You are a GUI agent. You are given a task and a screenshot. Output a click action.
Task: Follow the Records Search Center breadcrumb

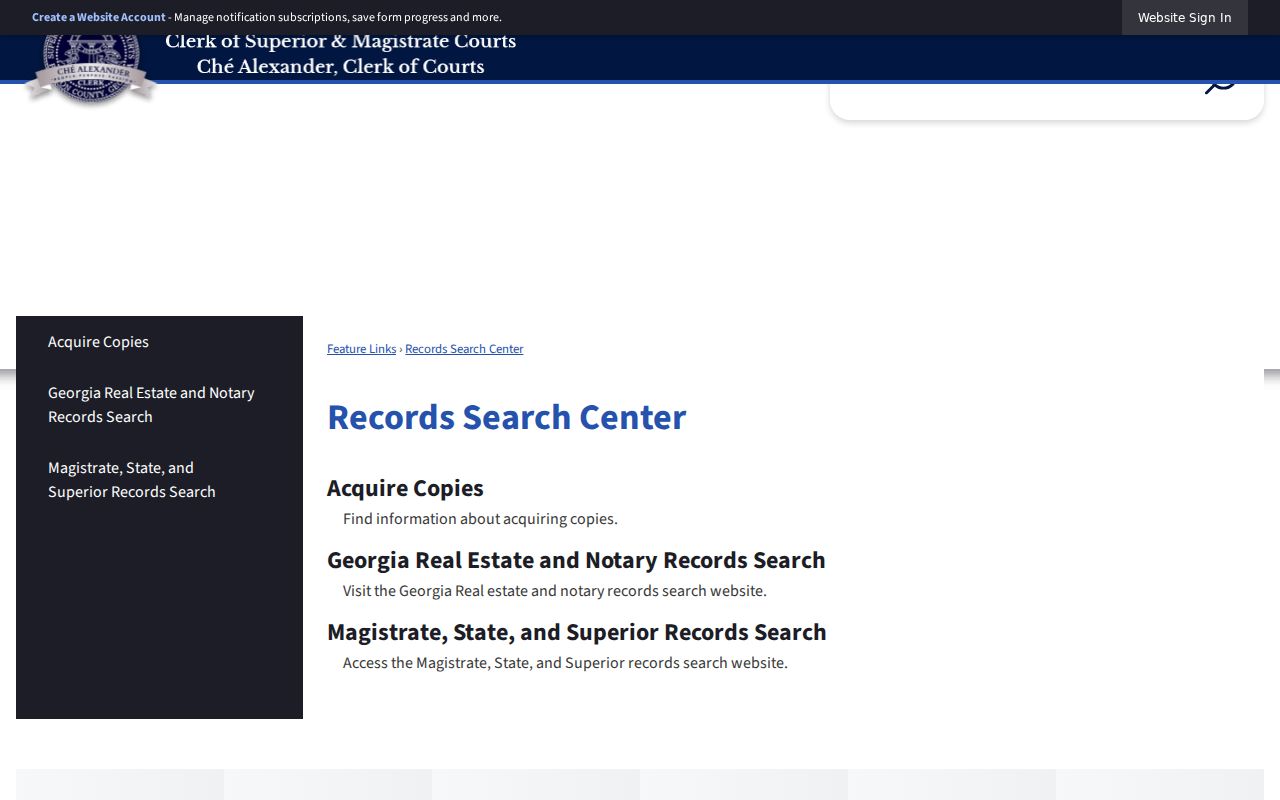(x=464, y=349)
